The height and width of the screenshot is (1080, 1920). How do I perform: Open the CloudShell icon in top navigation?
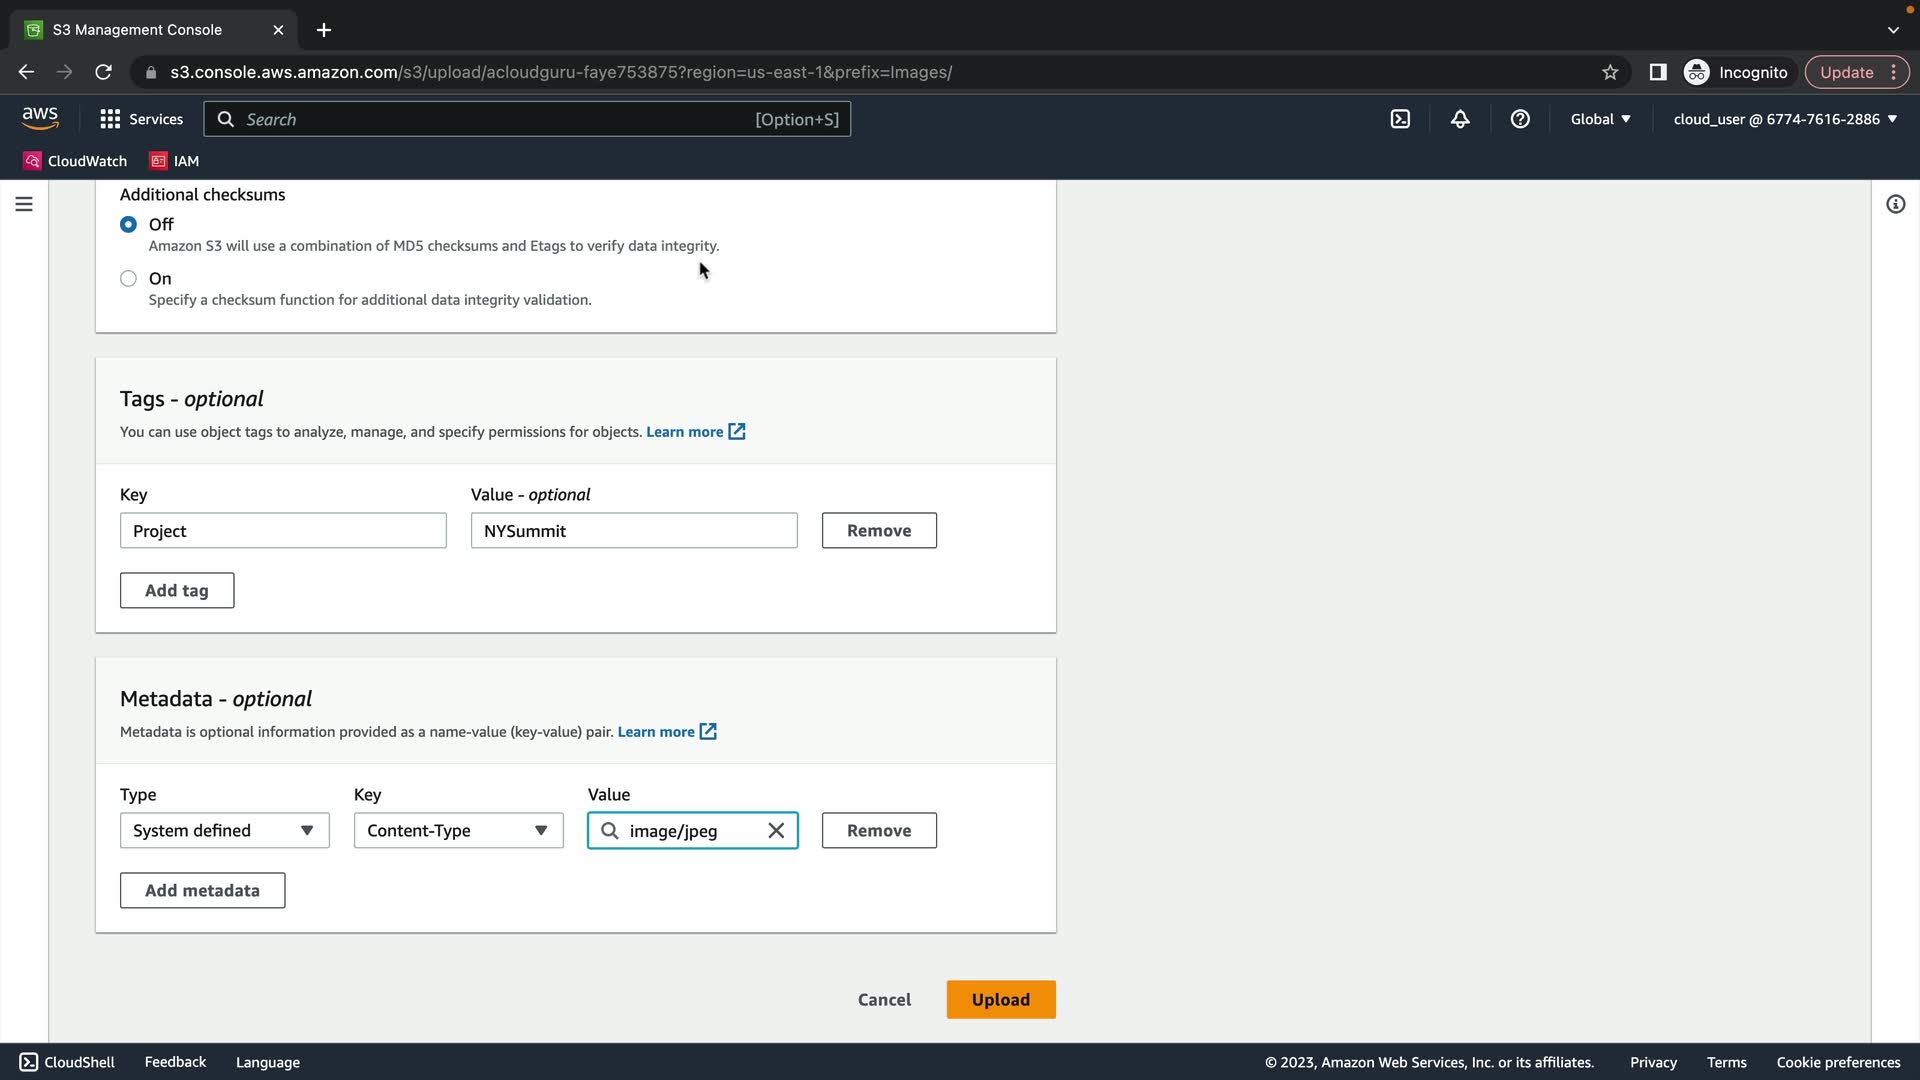[x=1400, y=119]
